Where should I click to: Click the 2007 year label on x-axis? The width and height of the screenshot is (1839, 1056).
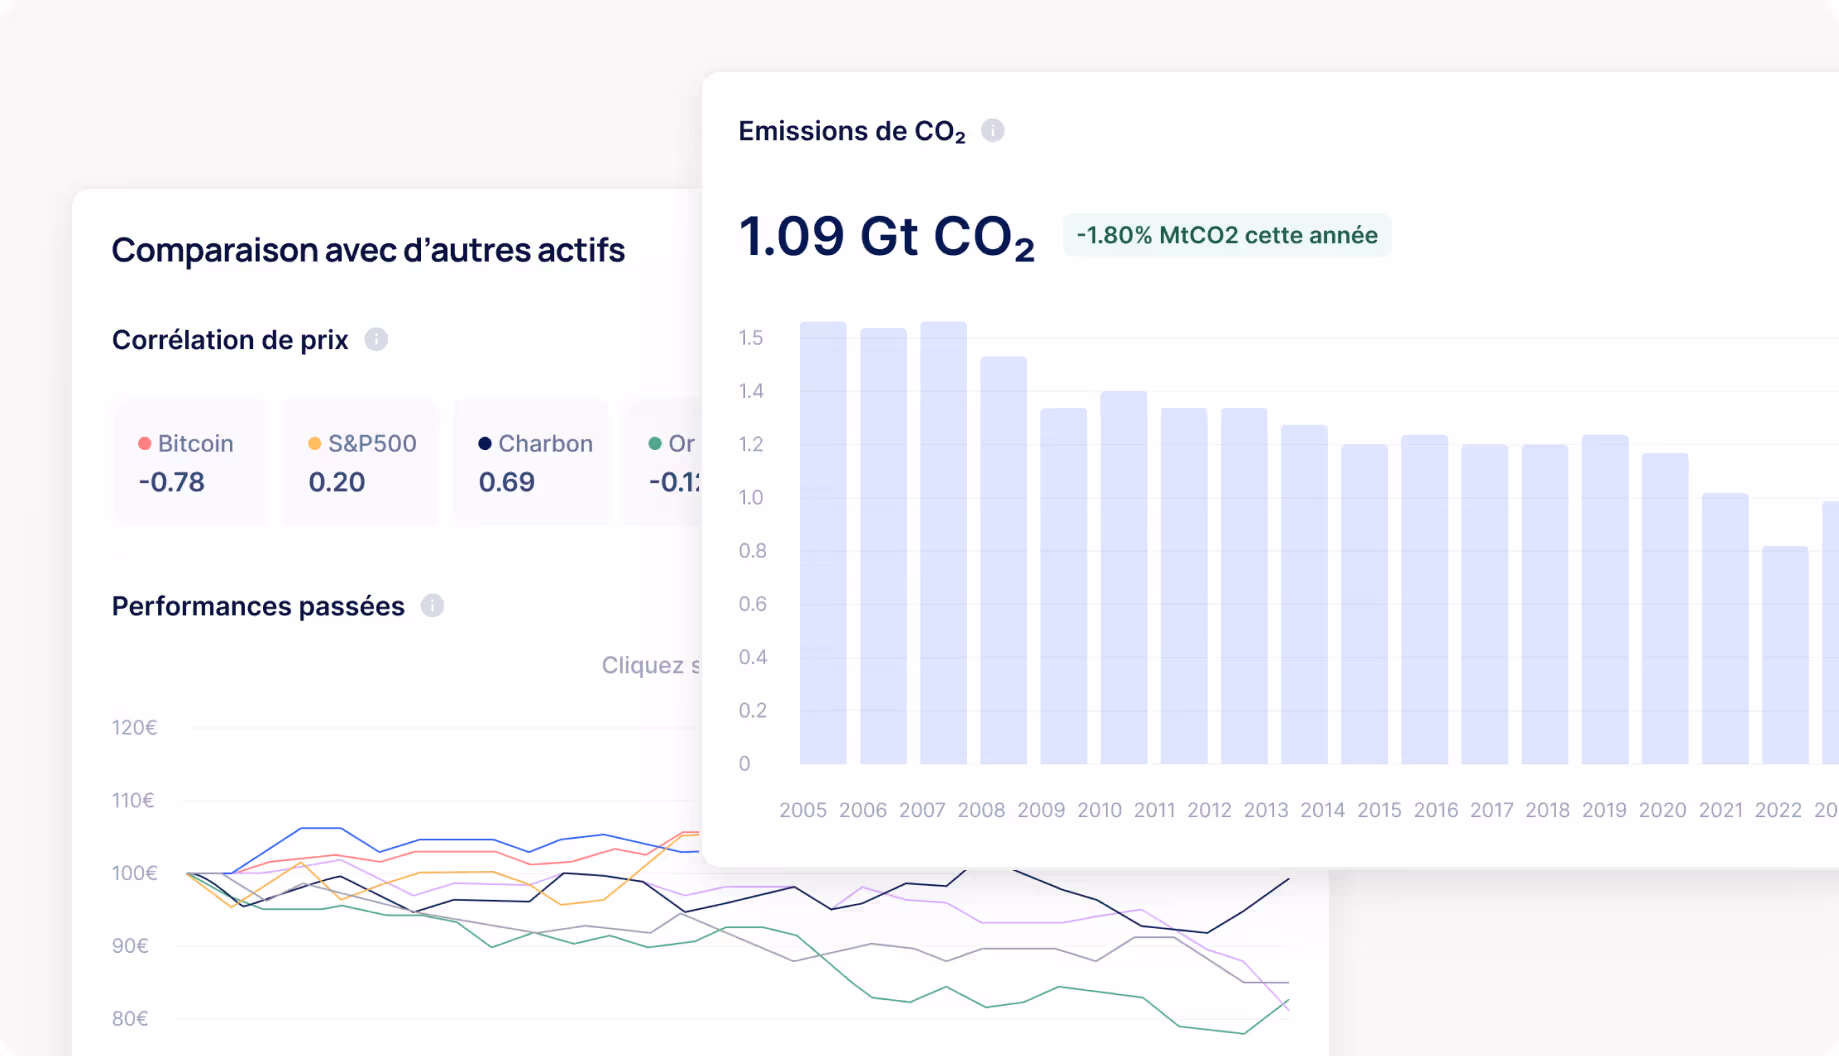(x=922, y=810)
